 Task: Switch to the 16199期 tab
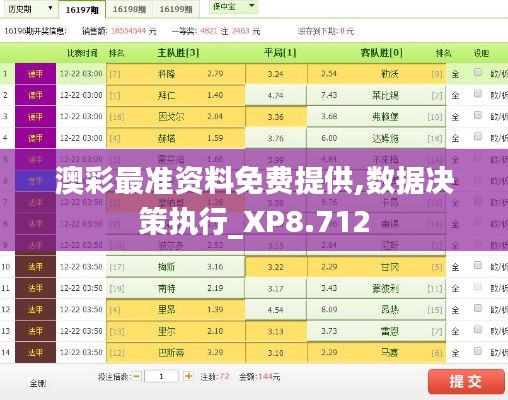click(176, 9)
